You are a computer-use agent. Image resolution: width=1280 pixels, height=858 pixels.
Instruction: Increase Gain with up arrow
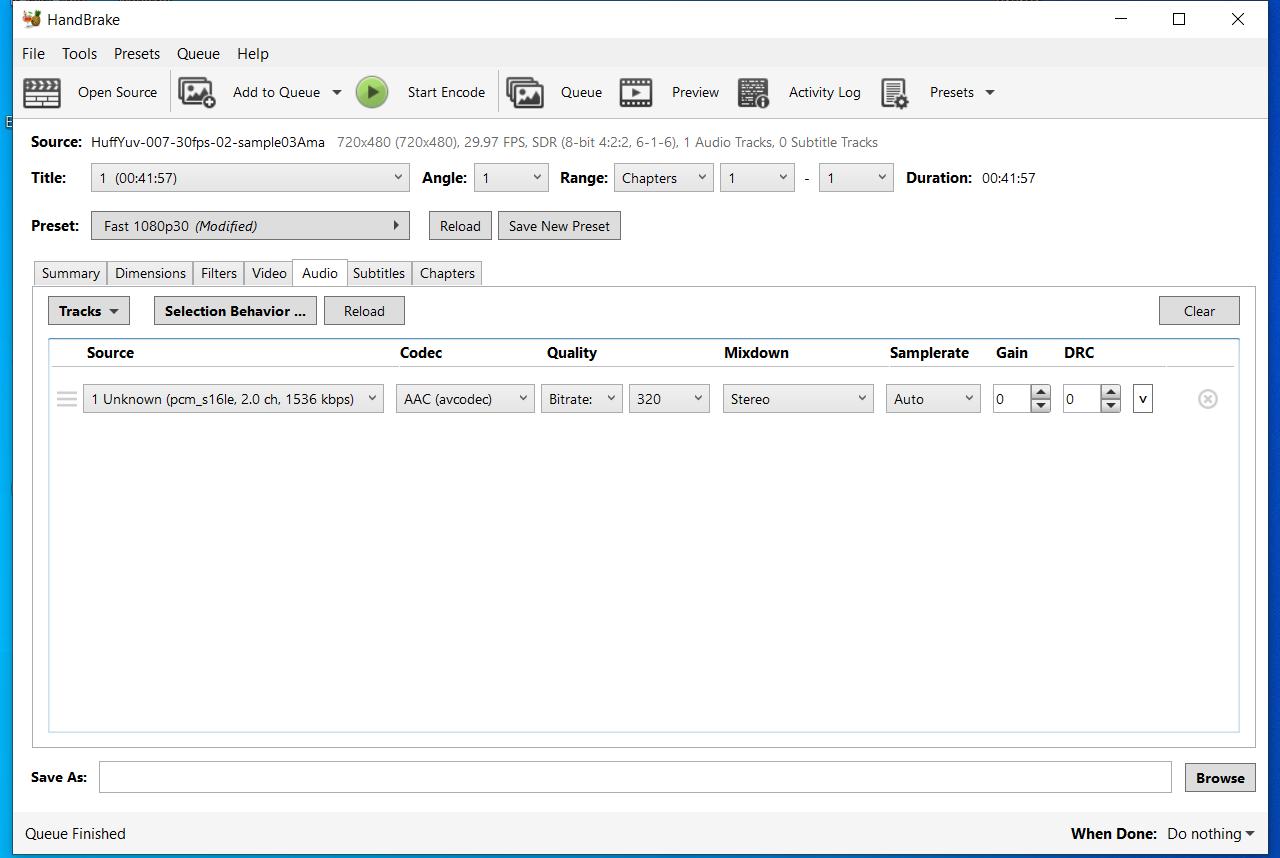pyautogui.click(x=1040, y=392)
